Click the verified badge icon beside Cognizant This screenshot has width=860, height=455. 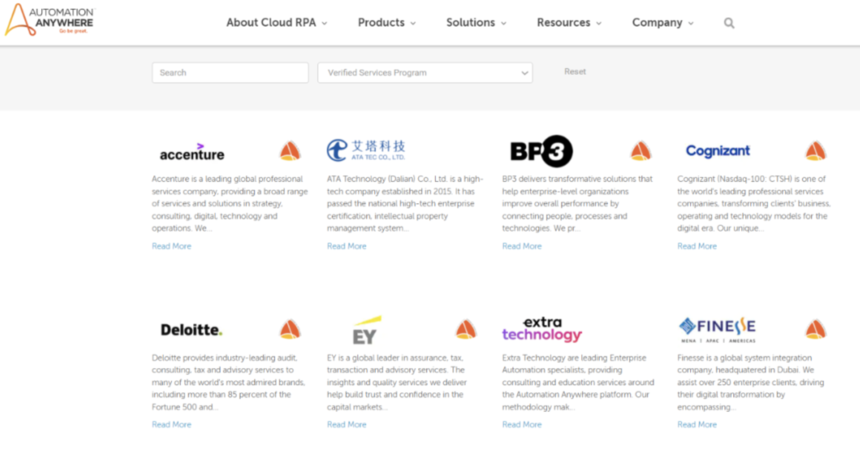click(x=816, y=151)
